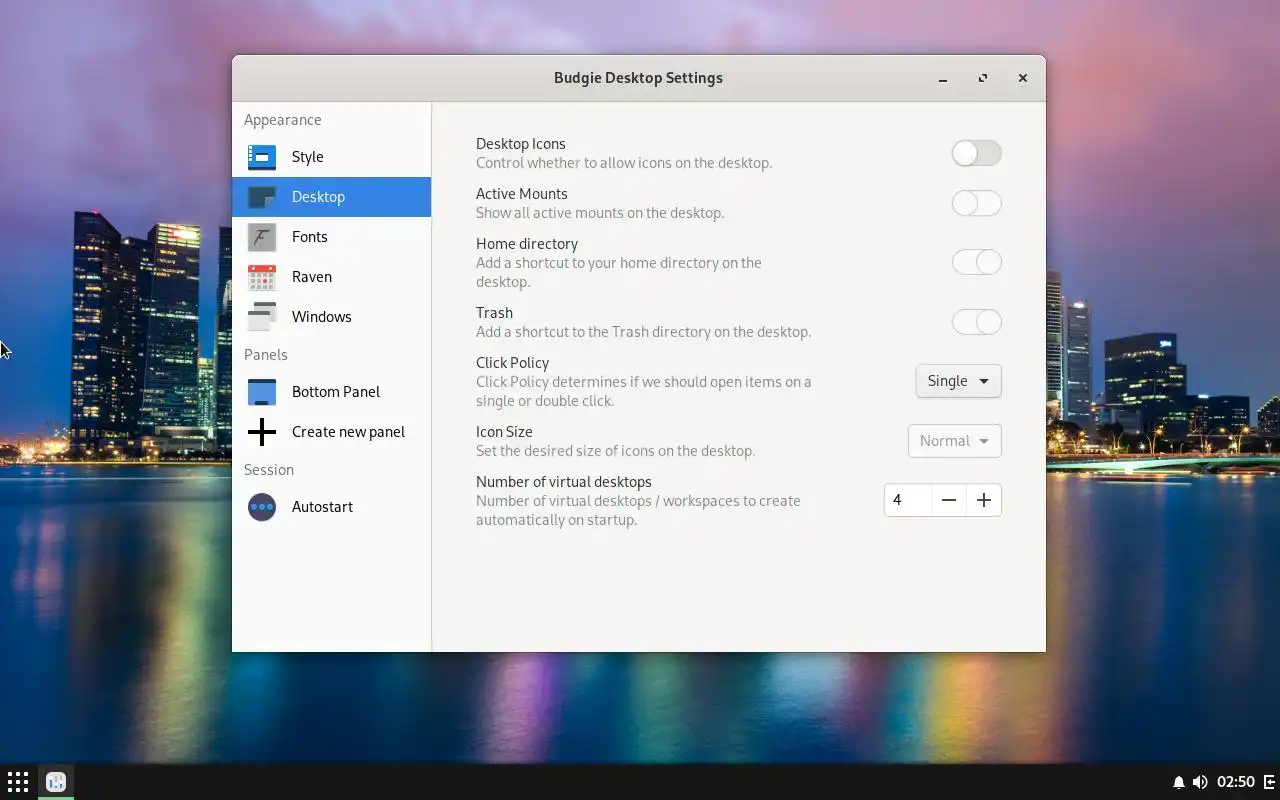Increase number of virtual desktops
Viewport: 1280px width, 800px height.
point(984,500)
